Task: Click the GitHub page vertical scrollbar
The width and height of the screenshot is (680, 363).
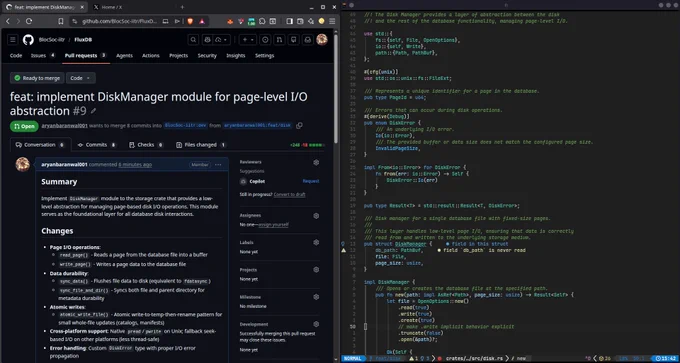Action: tap(336, 89)
